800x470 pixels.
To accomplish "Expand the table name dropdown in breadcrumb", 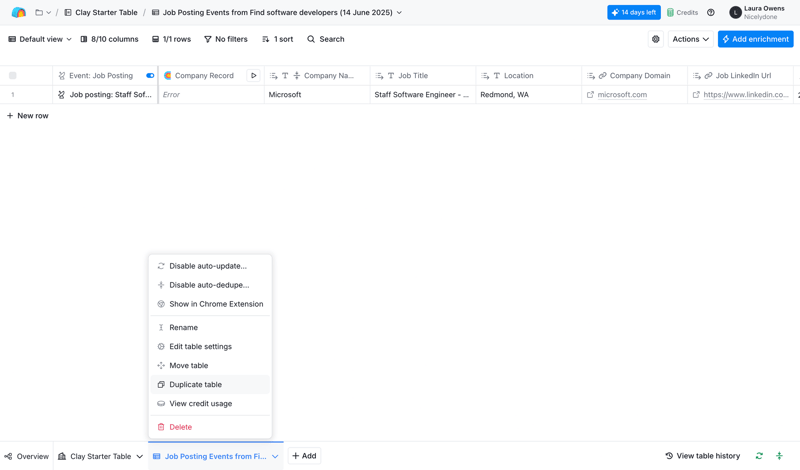I will [x=399, y=12].
